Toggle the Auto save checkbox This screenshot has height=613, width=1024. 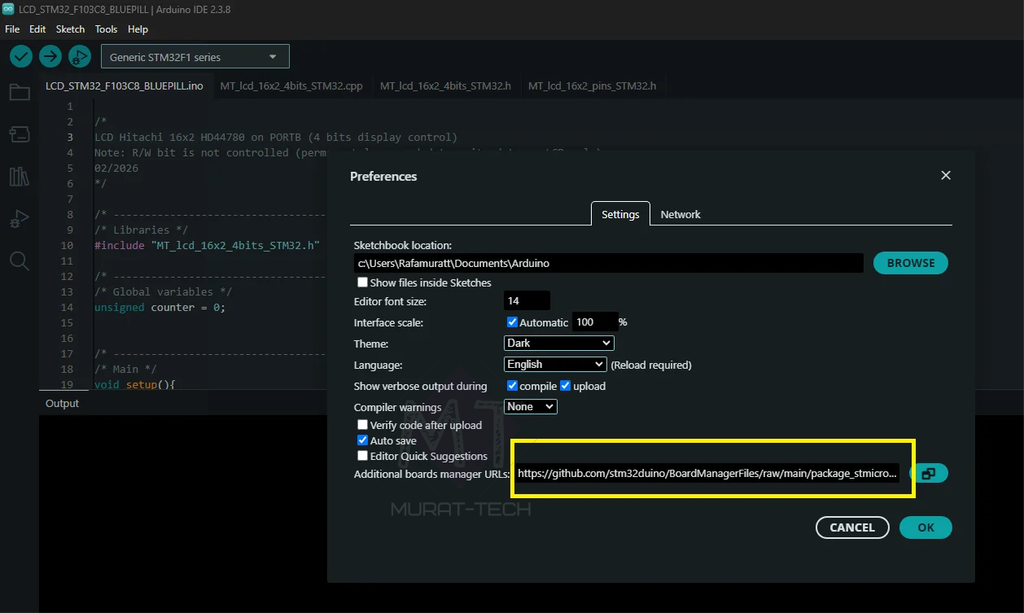[362, 440]
